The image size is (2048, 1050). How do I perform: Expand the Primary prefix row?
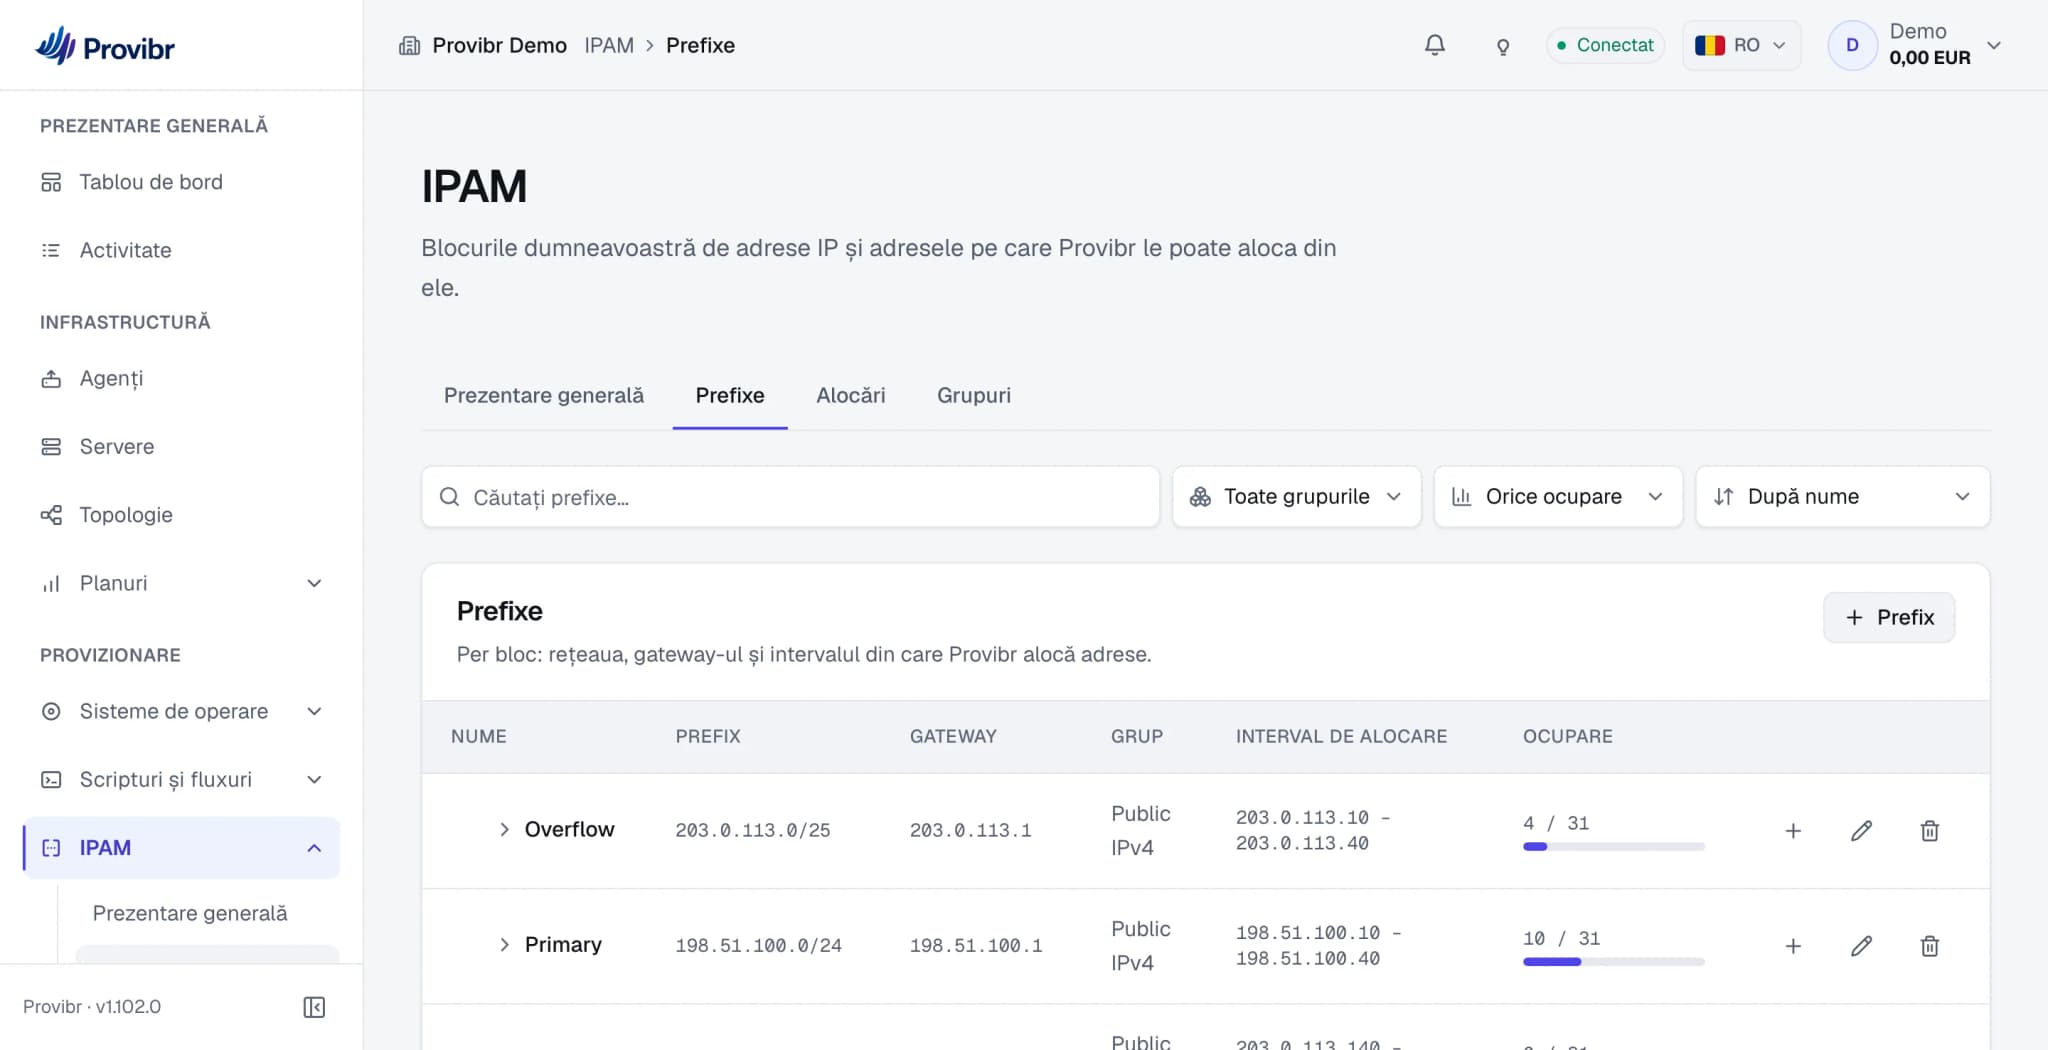point(504,944)
